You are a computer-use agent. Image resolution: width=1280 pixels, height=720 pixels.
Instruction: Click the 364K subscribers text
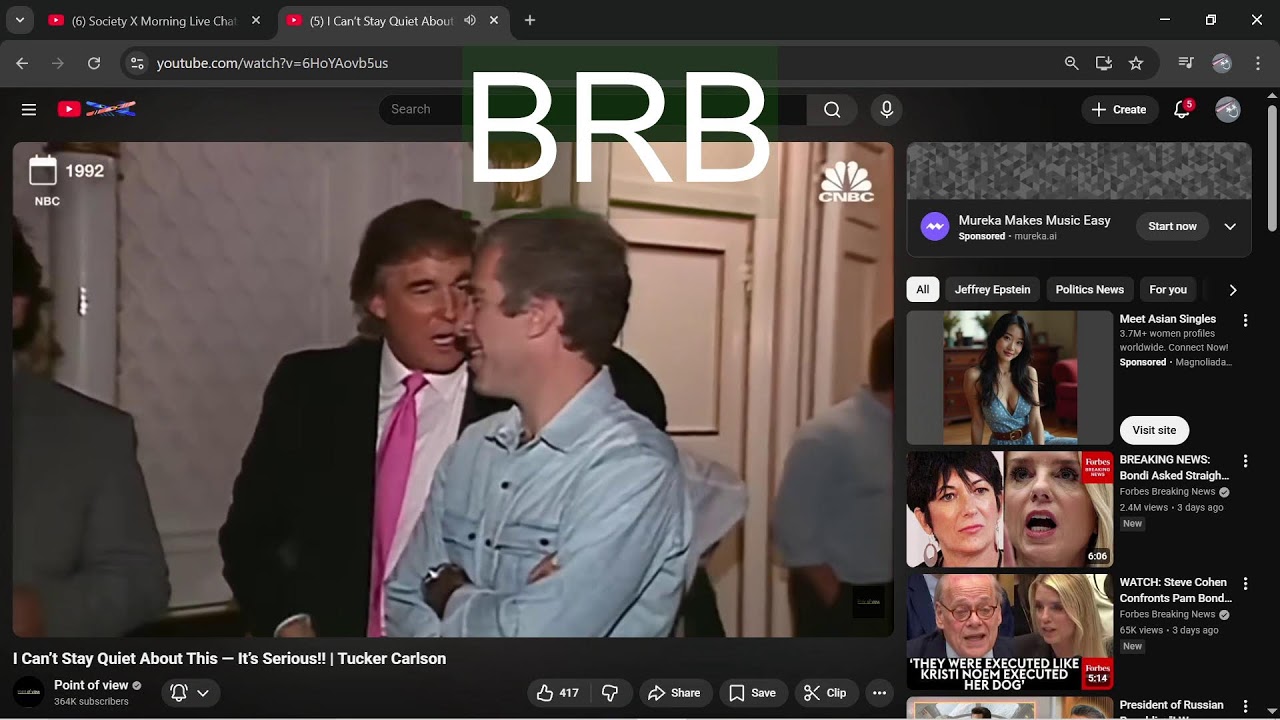[x=91, y=702]
